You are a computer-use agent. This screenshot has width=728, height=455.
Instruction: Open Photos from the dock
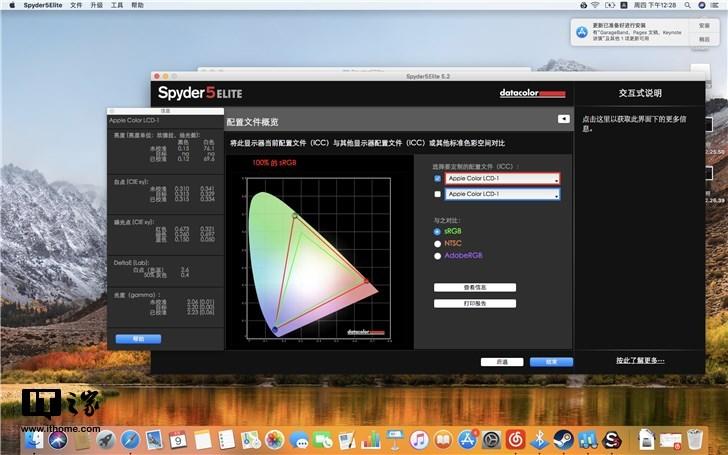pos(275,439)
